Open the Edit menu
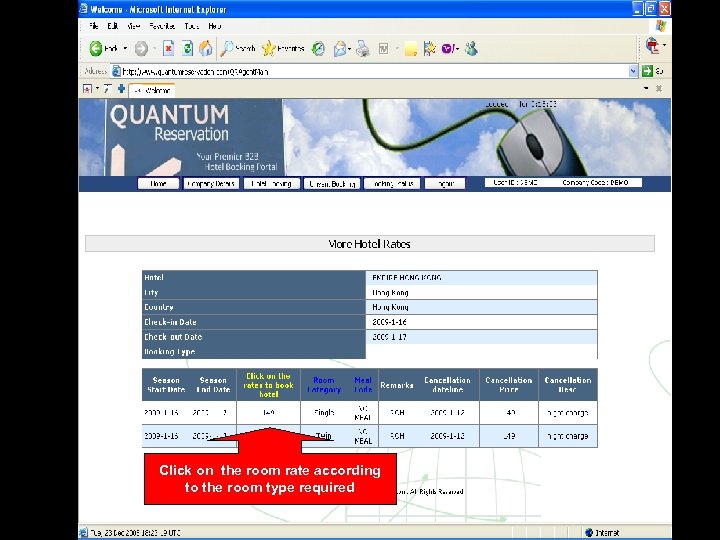The image size is (720, 540). click(x=112, y=26)
